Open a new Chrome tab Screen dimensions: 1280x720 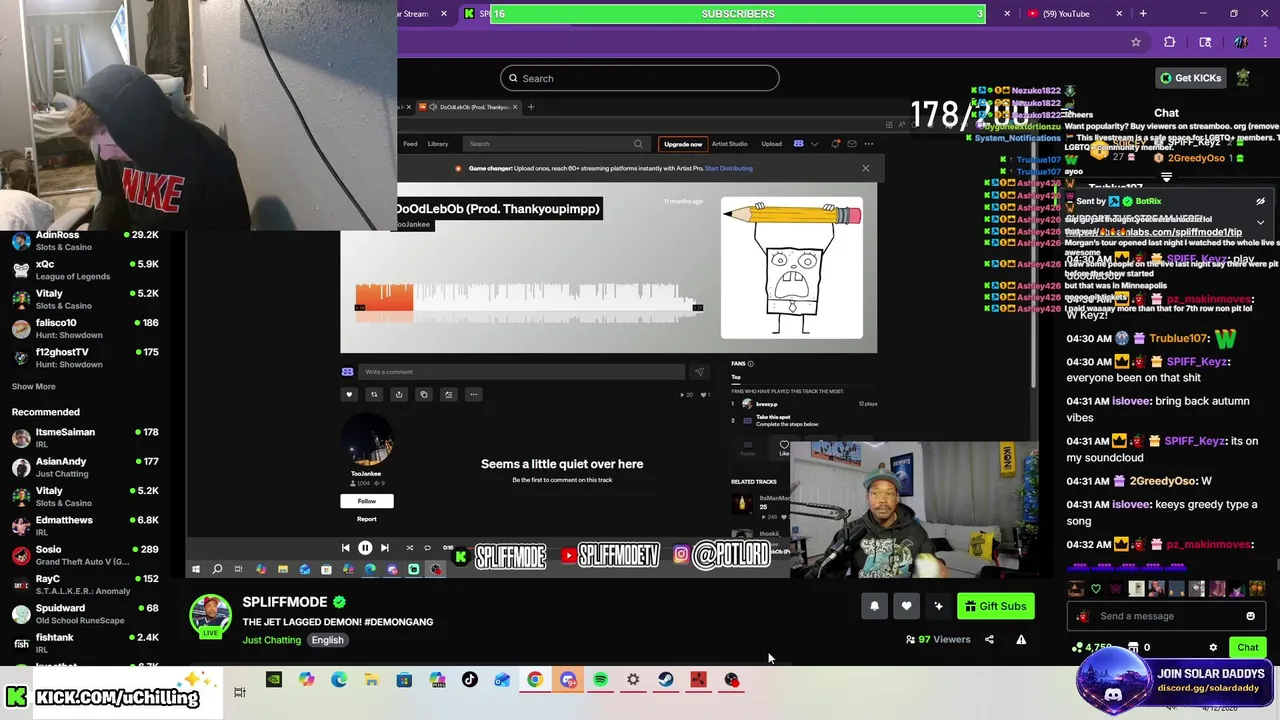pos(1143,13)
